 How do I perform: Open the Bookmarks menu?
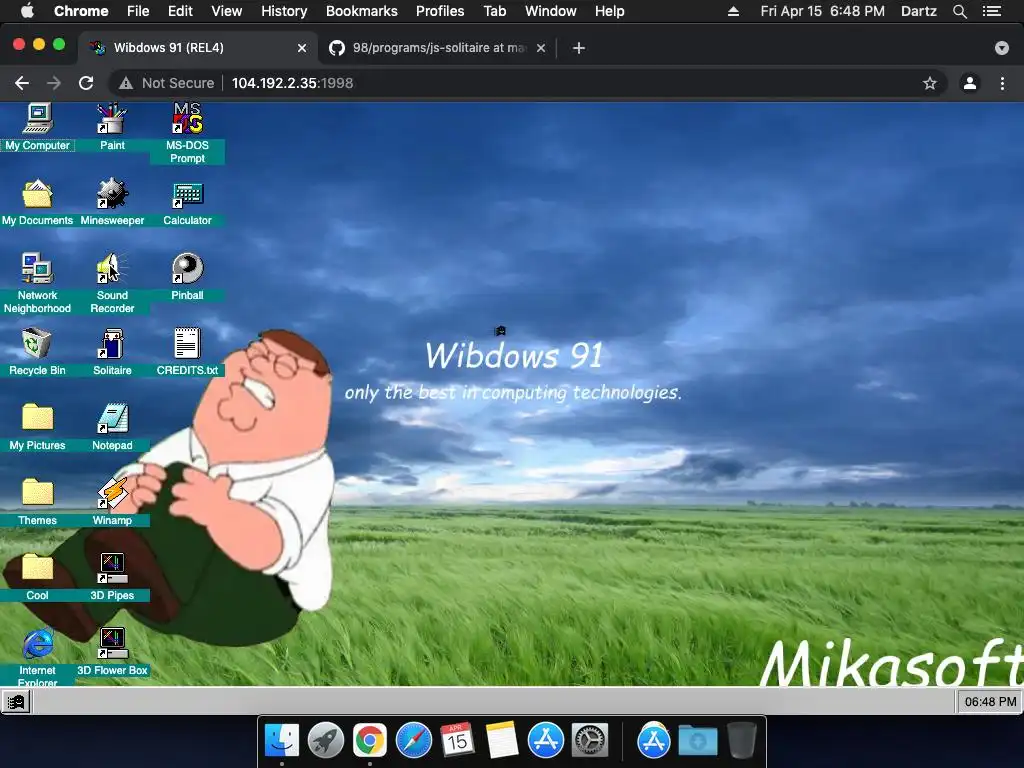[362, 11]
